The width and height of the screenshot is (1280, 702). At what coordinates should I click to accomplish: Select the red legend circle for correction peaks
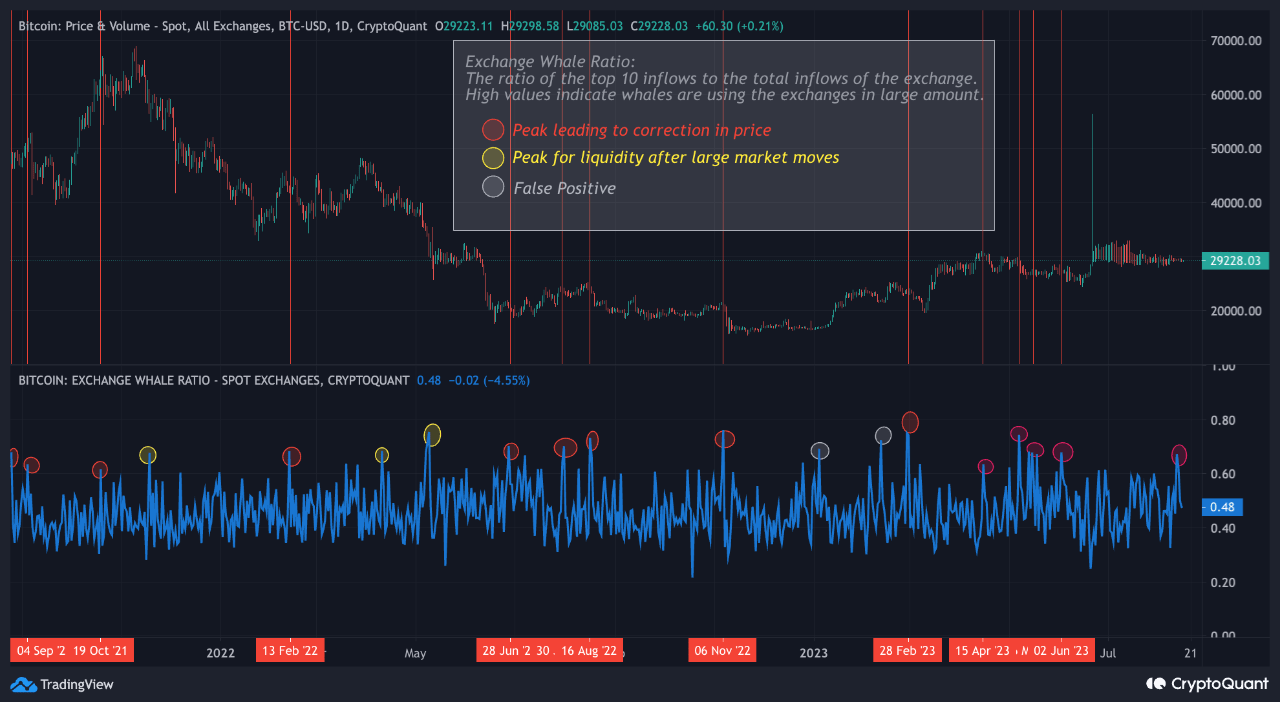click(493, 130)
